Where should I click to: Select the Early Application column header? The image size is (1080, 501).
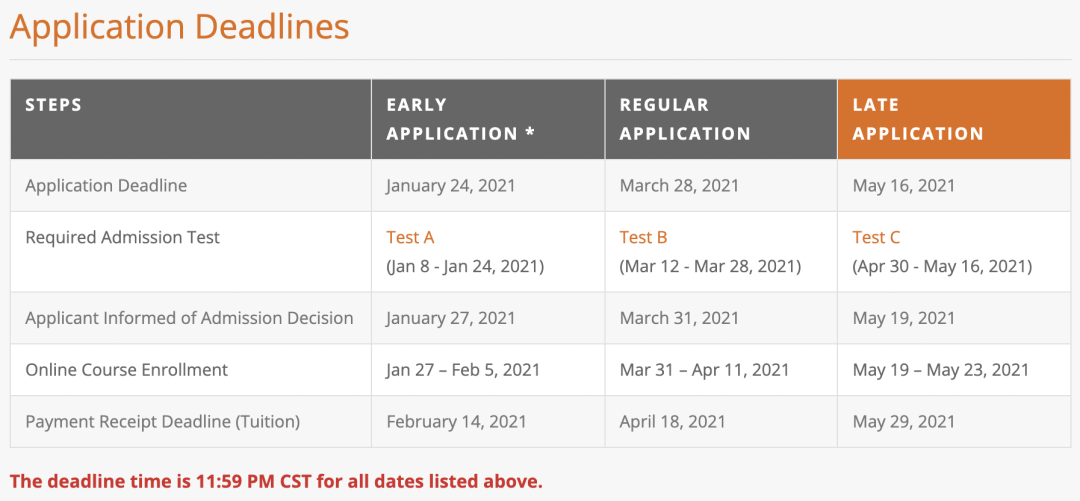(488, 119)
